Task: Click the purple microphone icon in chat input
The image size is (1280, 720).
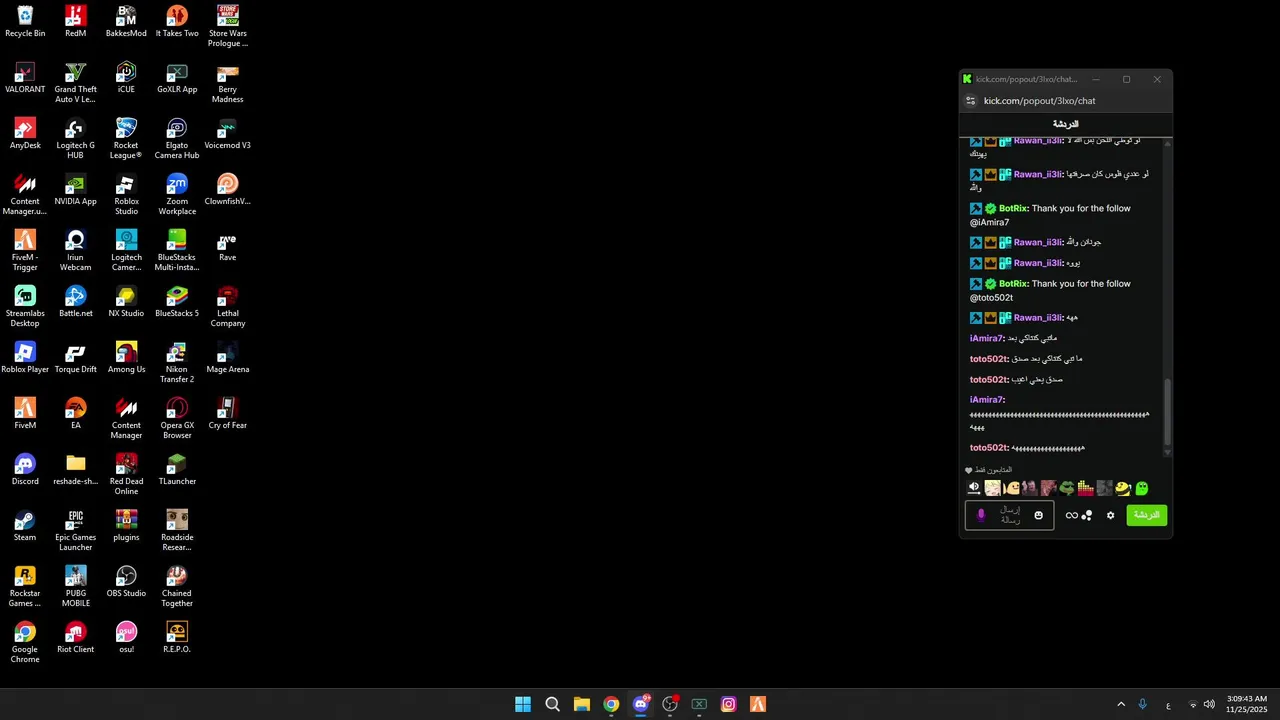Action: click(x=981, y=515)
